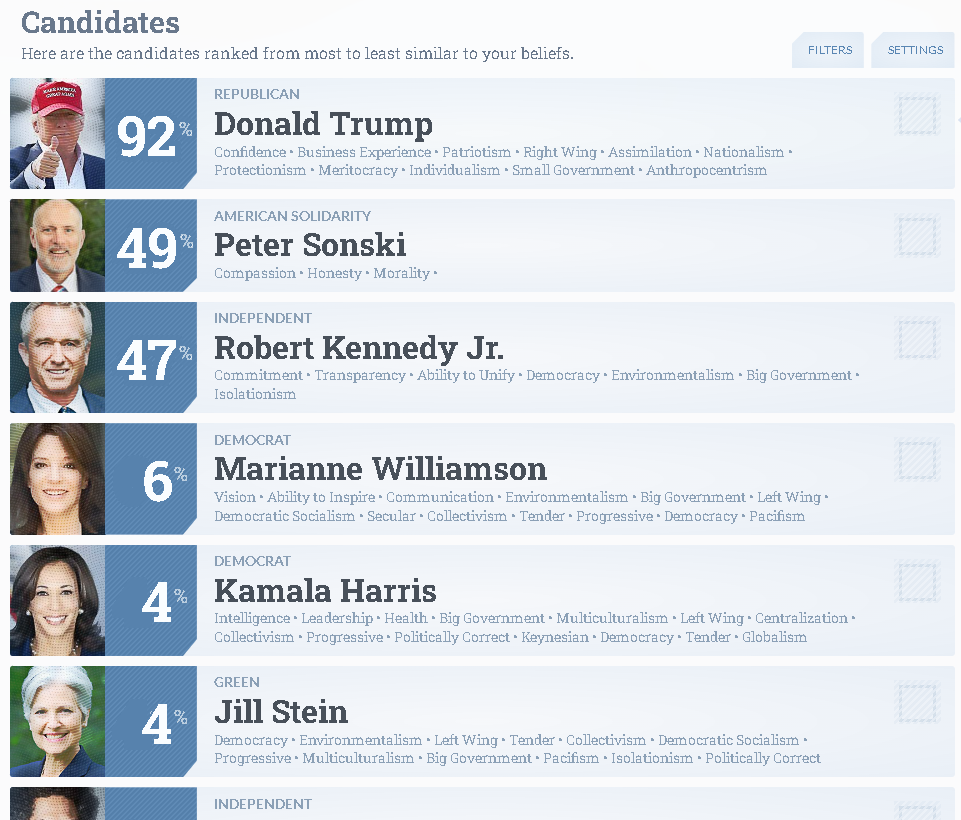961x820 pixels.
Task: Click the 6% match score badge
Action: point(151,479)
